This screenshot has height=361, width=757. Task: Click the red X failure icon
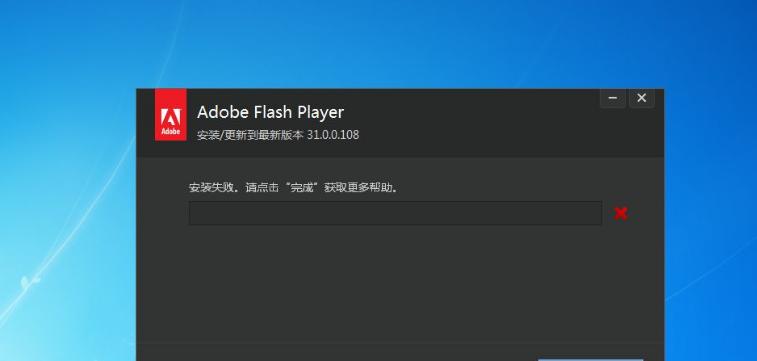620,213
